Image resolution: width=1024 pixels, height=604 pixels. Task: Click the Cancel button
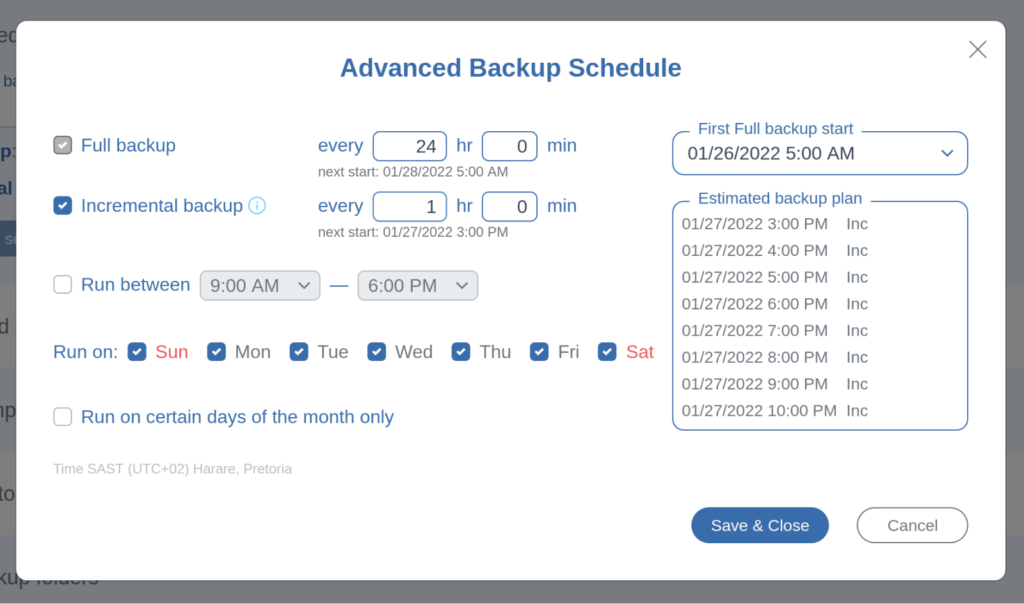tap(911, 525)
